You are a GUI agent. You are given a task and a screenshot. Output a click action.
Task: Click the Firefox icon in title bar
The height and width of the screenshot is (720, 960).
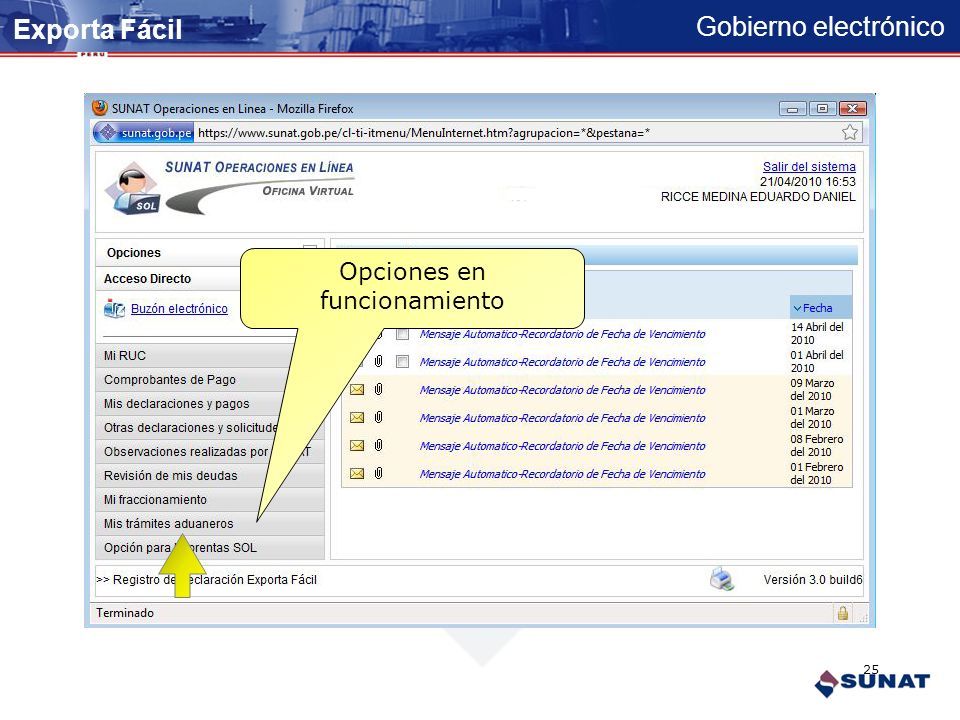(100, 108)
